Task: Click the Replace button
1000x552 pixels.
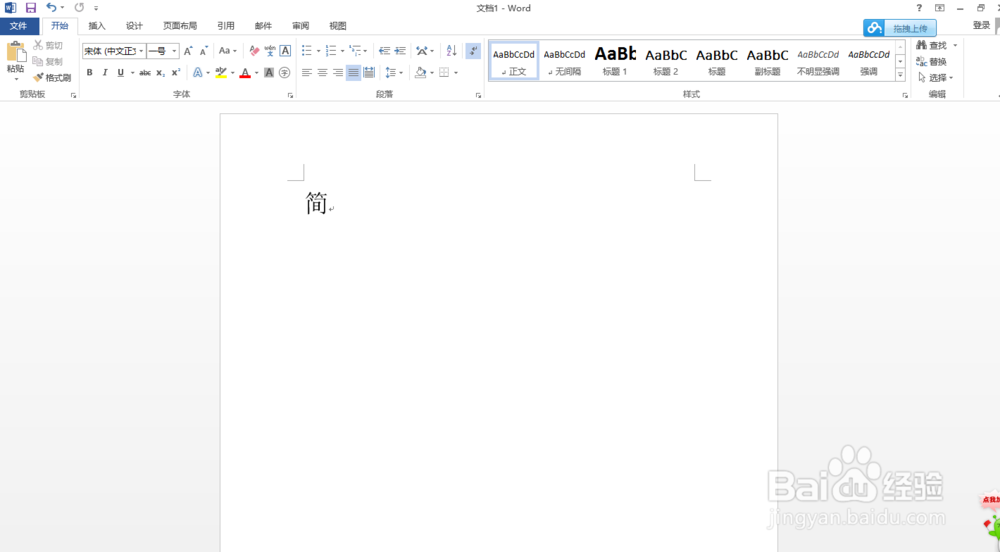Action: pos(932,61)
